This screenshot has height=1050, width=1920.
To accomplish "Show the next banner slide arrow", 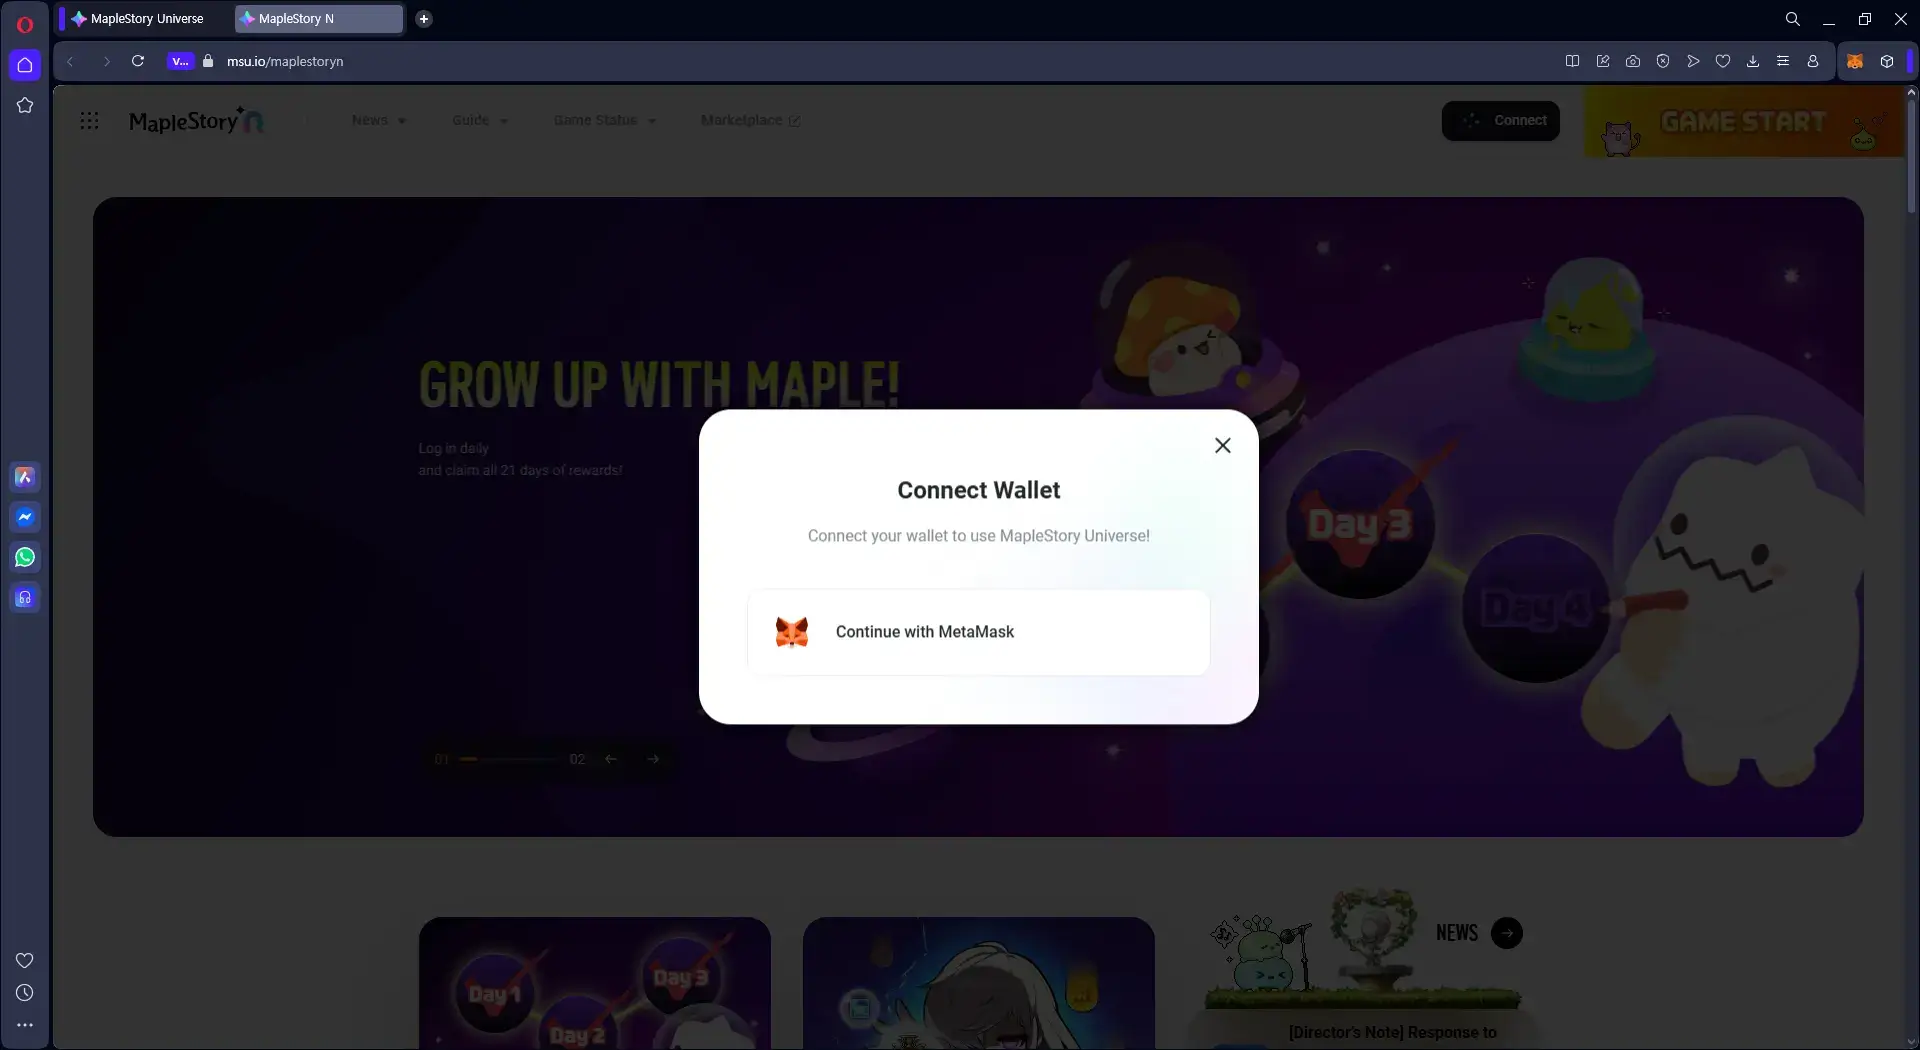I will pos(653,759).
